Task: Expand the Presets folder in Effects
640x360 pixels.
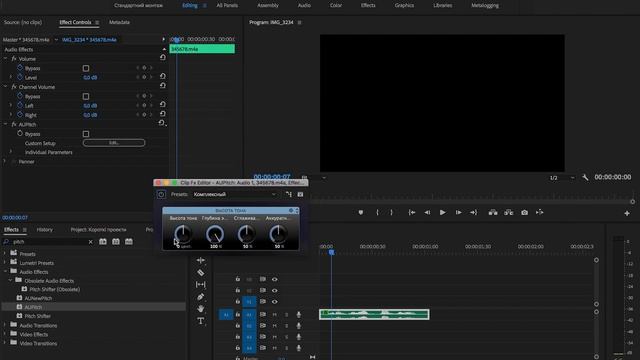Action: pyautogui.click(x=5, y=253)
